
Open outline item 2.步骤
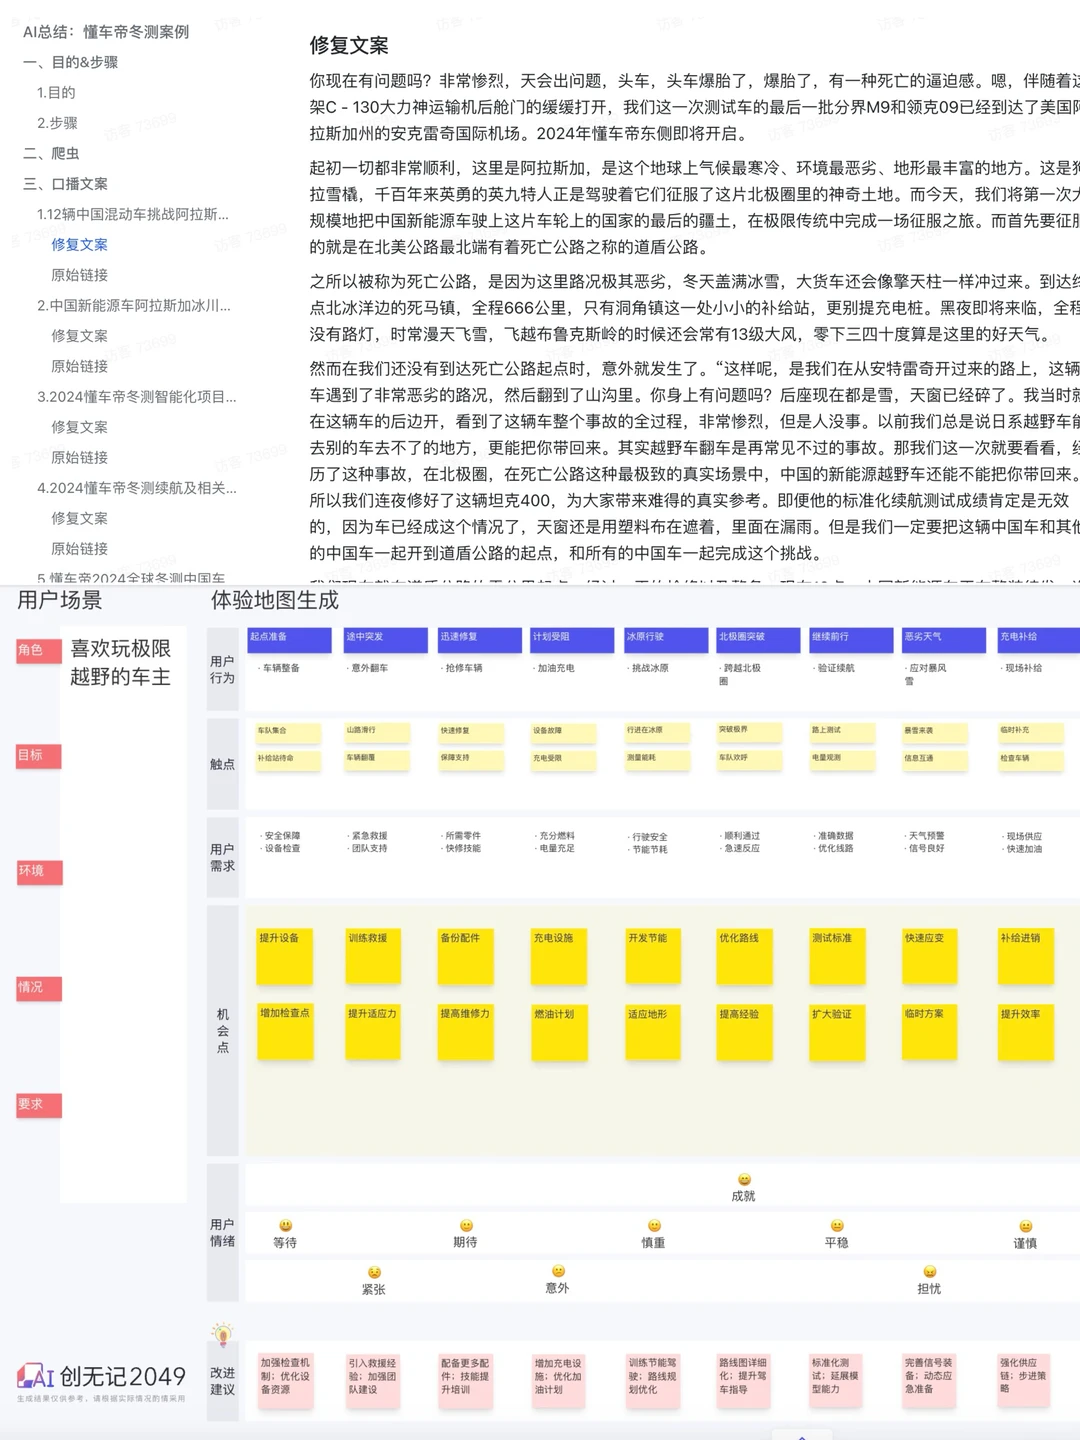(x=57, y=123)
